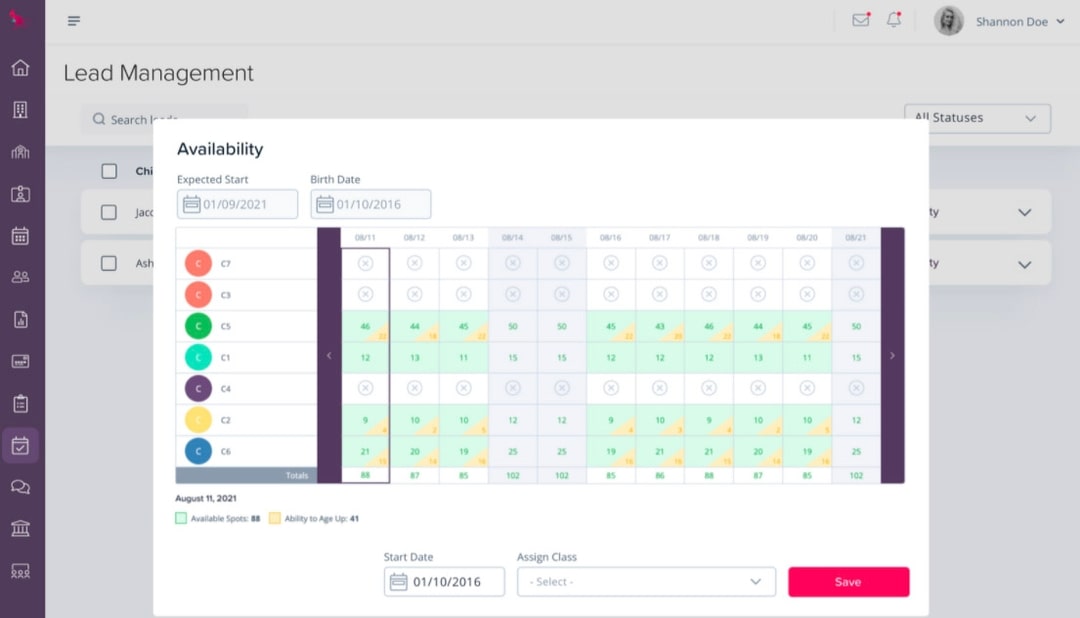Check the checkbox beside Ash row
This screenshot has height=618, width=1080.
[109, 263]
